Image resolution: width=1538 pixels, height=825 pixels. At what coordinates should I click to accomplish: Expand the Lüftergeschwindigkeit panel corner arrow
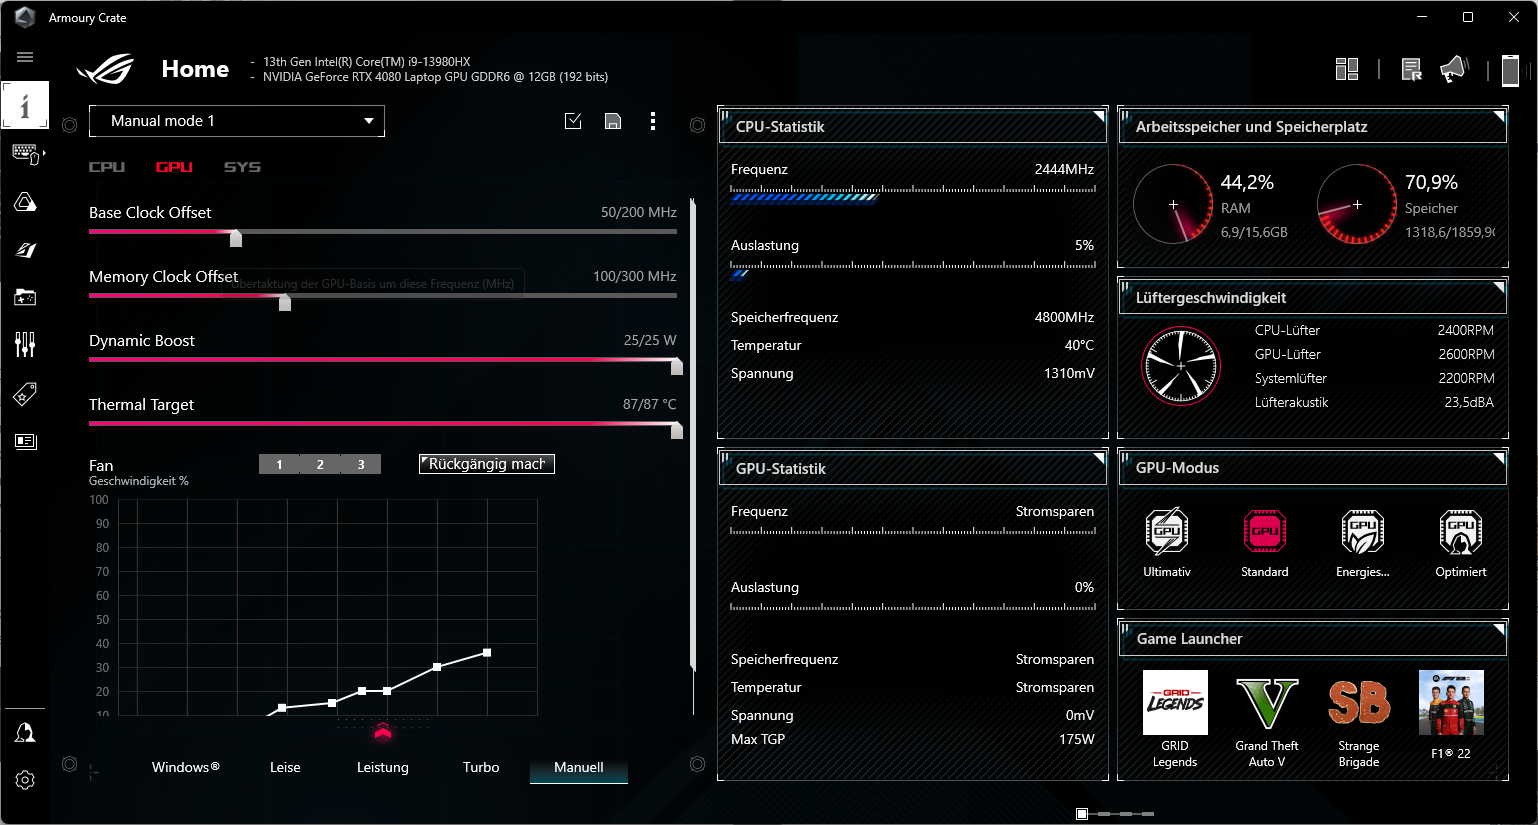point(1499,288)
